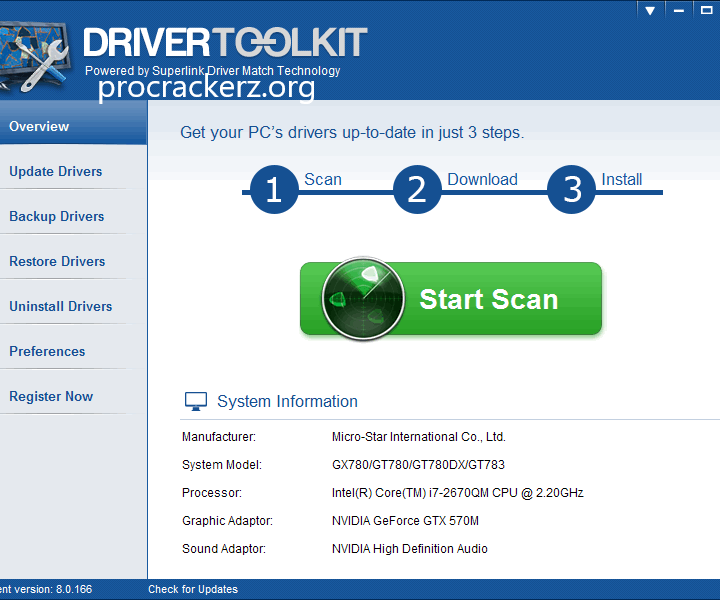Image resolution: width=720 pixels, height=600 pixels.
Task: Maximize the Driver Toolkit window
Action: [x=707, y=10]
